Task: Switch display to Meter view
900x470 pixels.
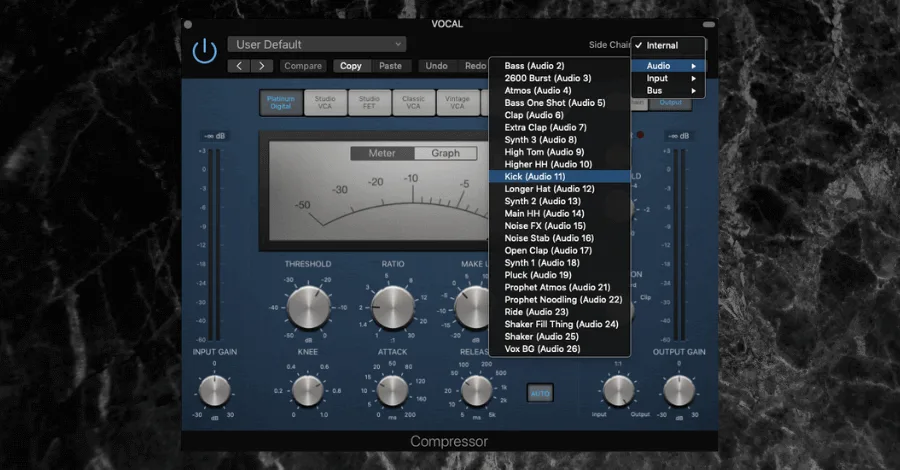Action: click(382, 153)
